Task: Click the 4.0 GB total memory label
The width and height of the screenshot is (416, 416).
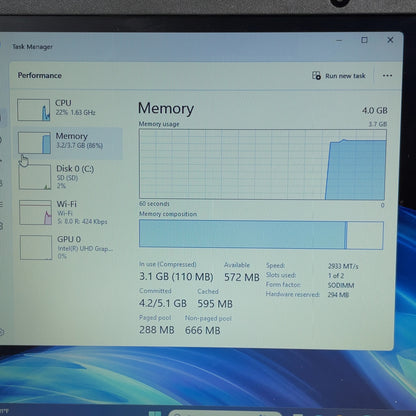Action: click(375, 110)
